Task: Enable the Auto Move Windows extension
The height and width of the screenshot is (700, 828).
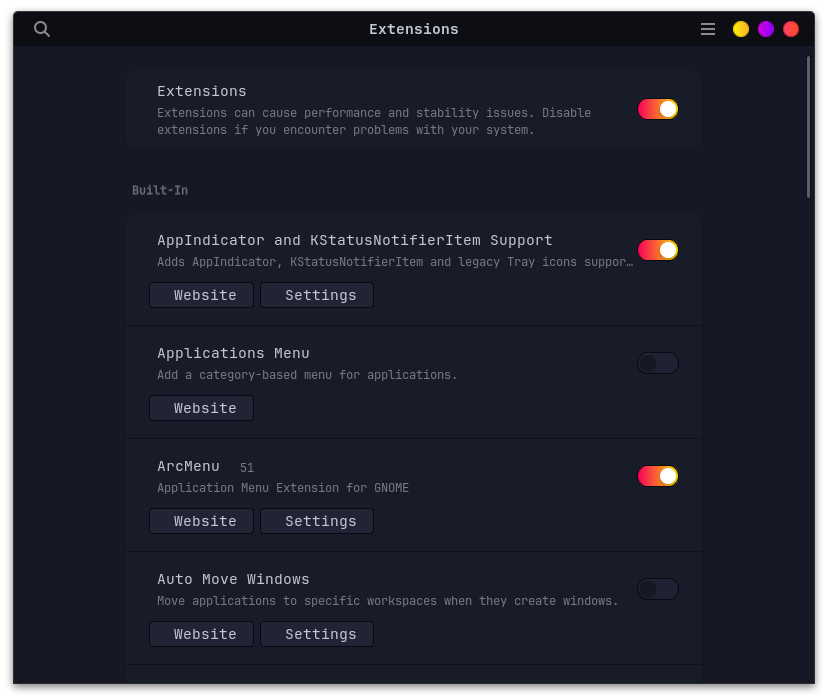Action: [657, 589]
